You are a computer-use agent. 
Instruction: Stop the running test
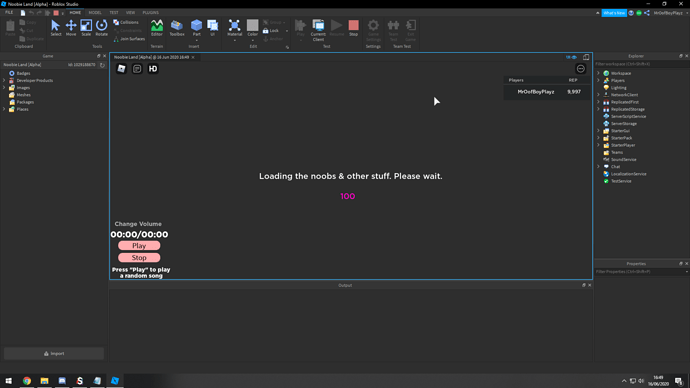(353, 28)
